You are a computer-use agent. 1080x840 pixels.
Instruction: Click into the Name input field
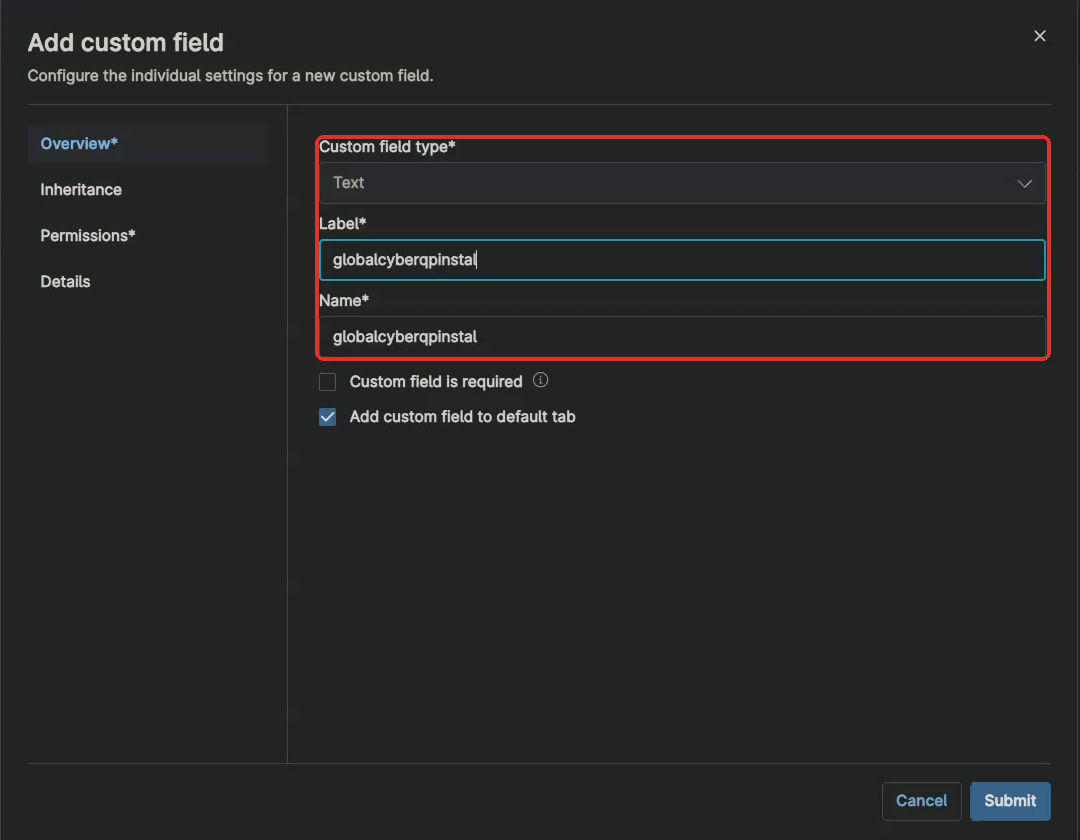coord(682,337)
